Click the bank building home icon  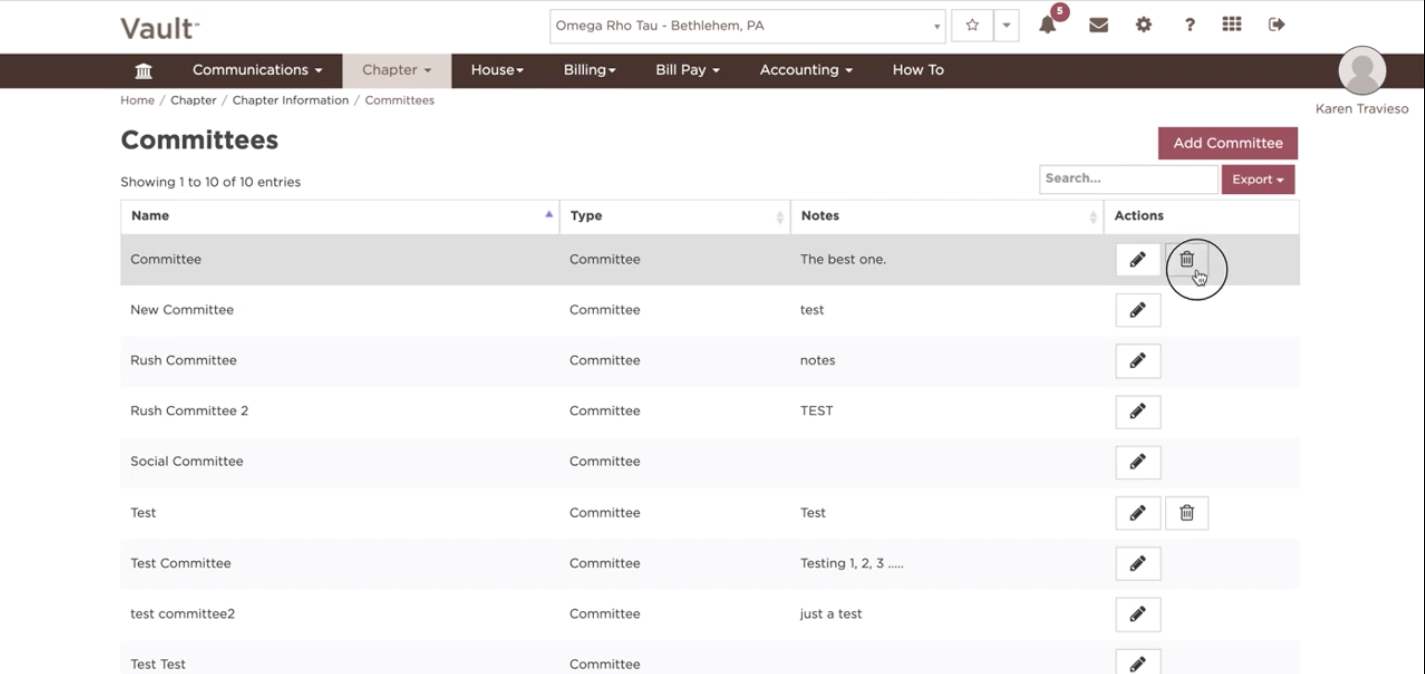143,71
